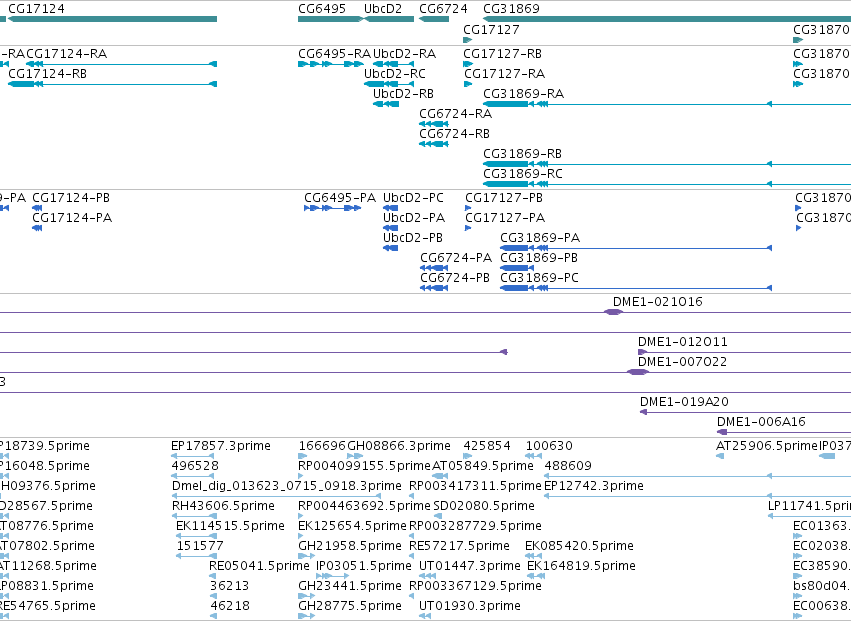Click protein label UbcD2-PA
851x621 pixels.
tap(414, 218)
